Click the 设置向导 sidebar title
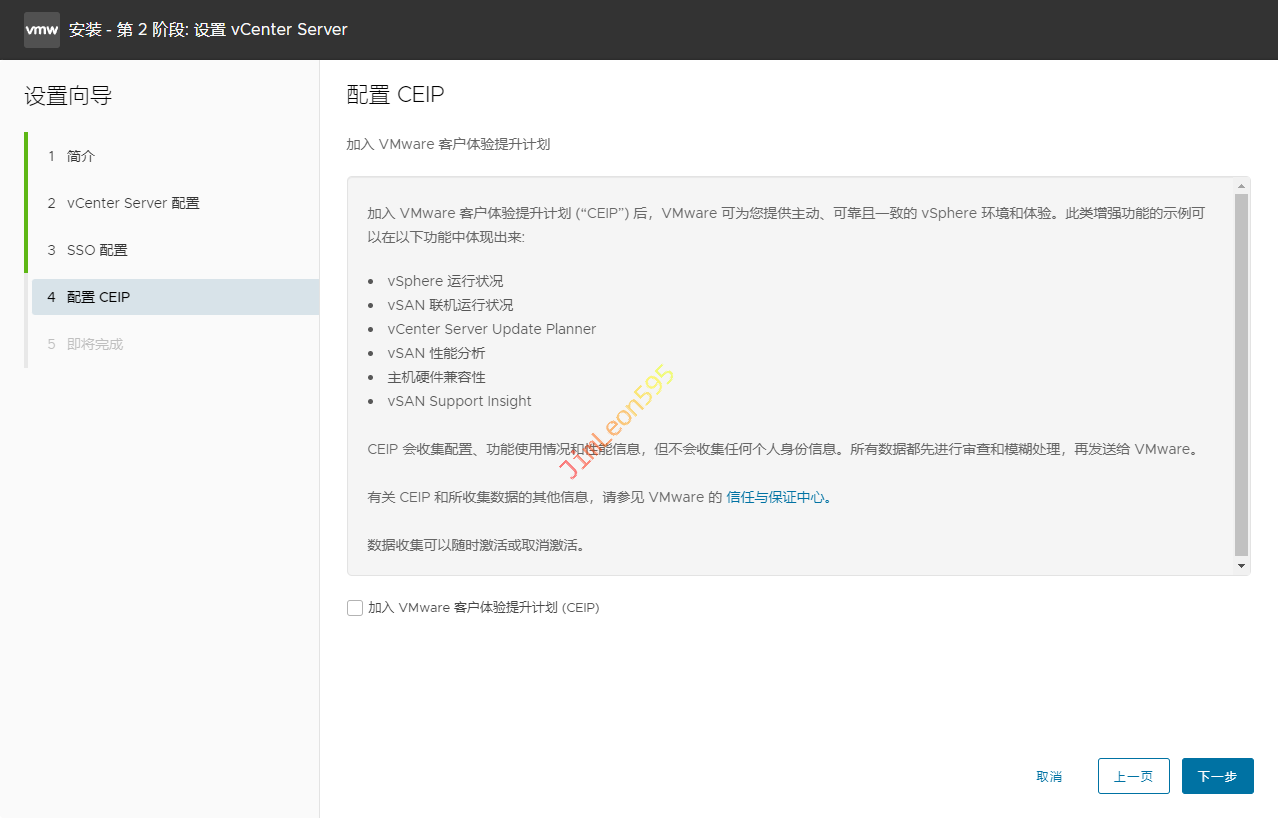 68,96
